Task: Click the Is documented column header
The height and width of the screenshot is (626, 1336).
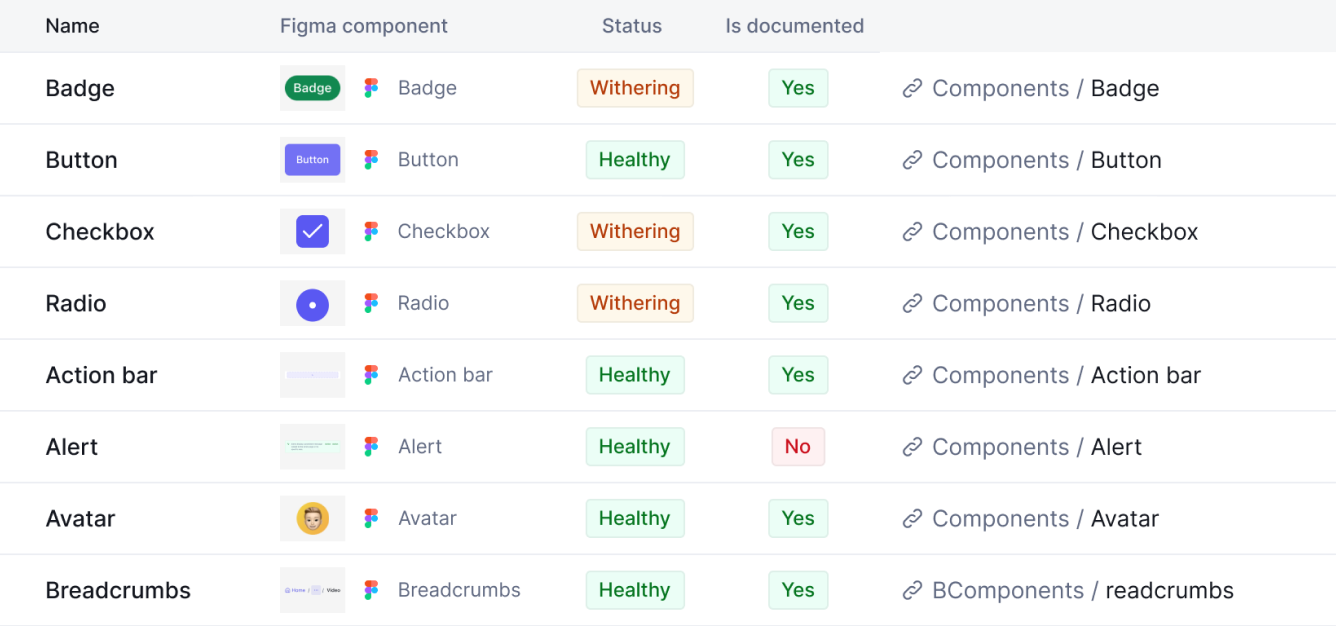Action: tap(794, 26)
